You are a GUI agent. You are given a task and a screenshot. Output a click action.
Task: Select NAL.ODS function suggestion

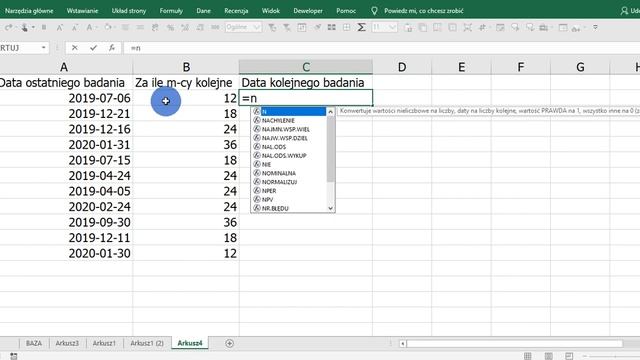click(x=289, y=147)
